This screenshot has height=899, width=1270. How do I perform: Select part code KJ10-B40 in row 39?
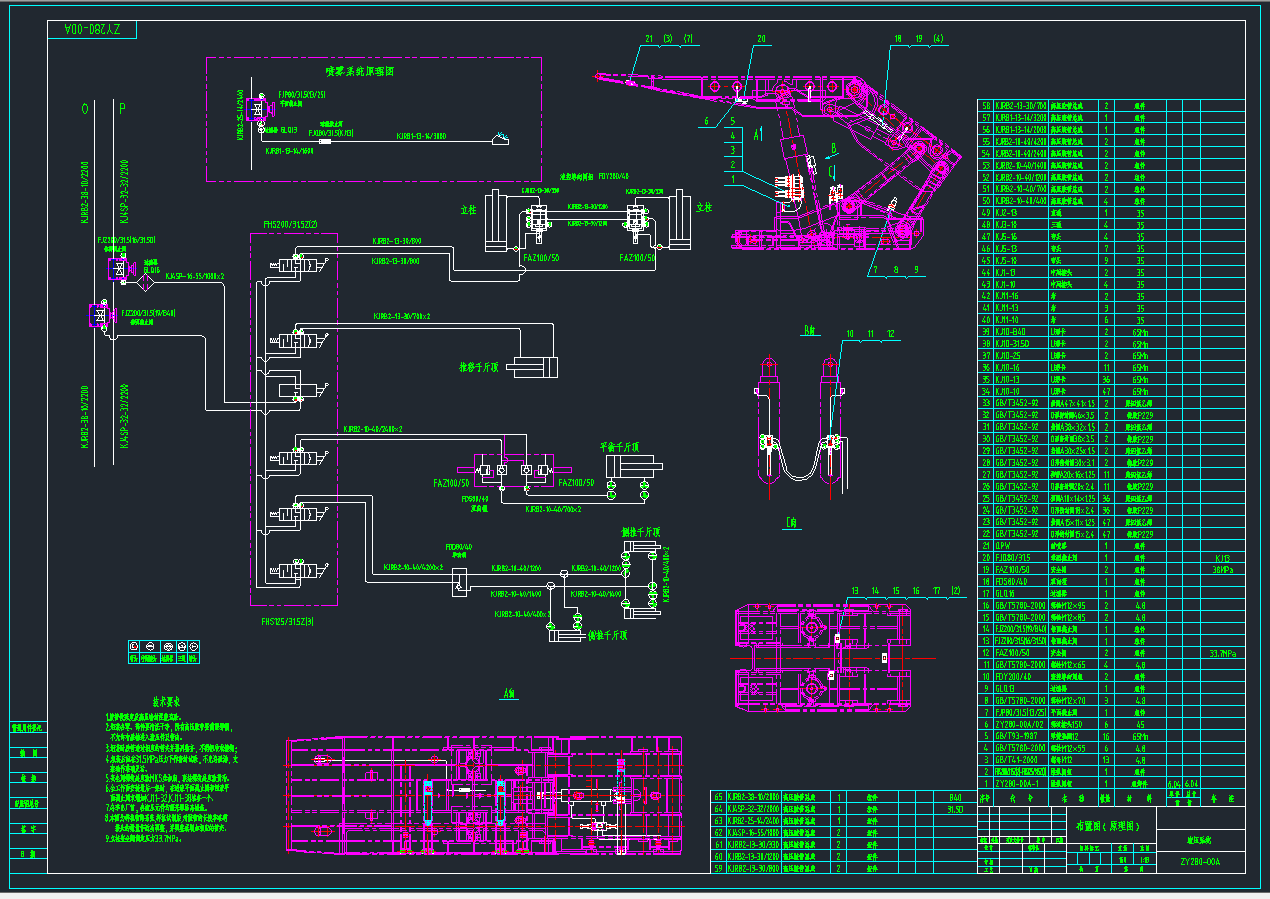(1011, 332)
